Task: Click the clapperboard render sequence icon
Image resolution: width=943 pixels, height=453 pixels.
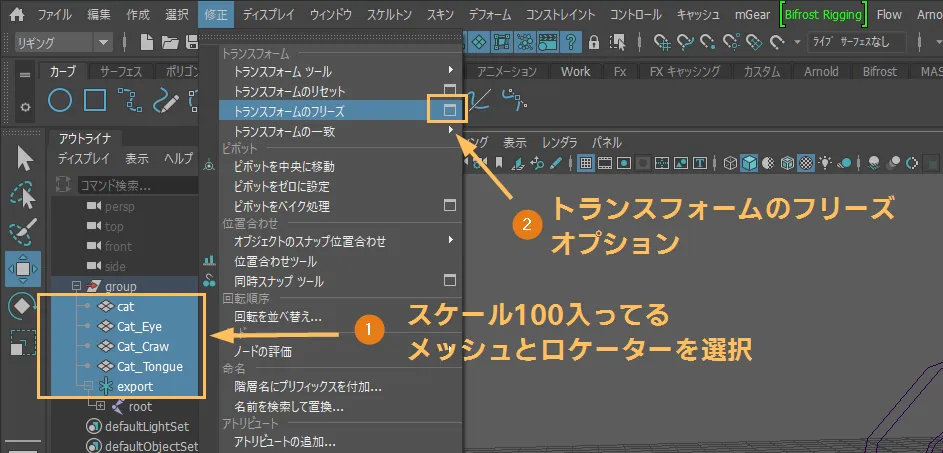Action: tap(547, 42)
